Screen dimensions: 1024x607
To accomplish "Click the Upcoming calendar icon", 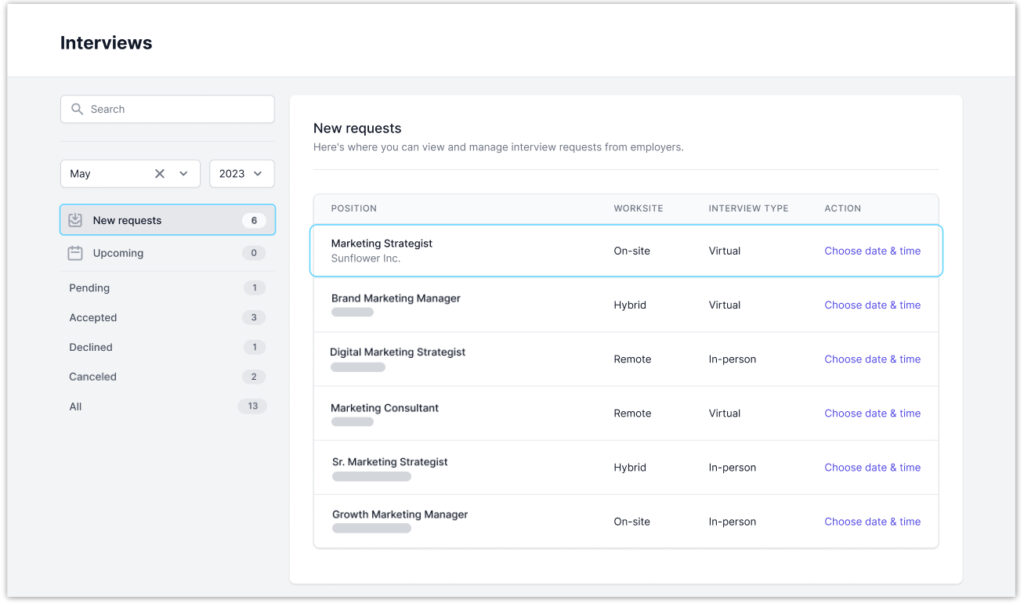I will click(x=75, y=253).
